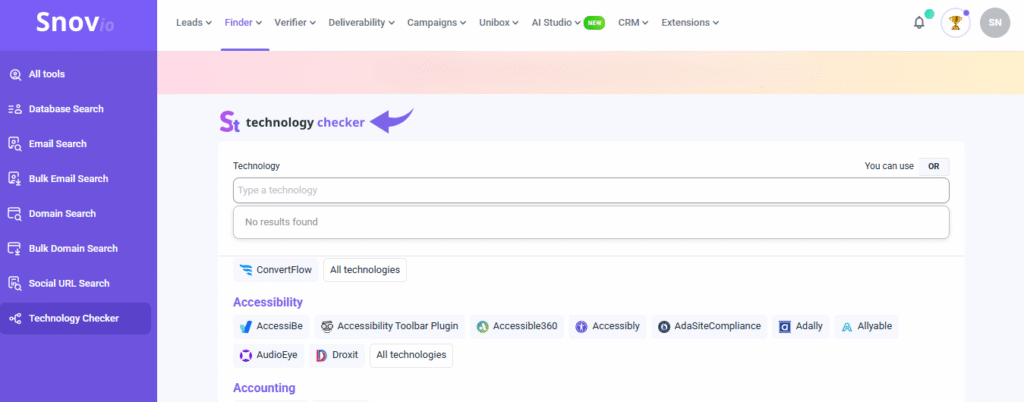The image size is (1024, 402).
Task: Open the Accounting category heading
Action: (x=264, y=388)
